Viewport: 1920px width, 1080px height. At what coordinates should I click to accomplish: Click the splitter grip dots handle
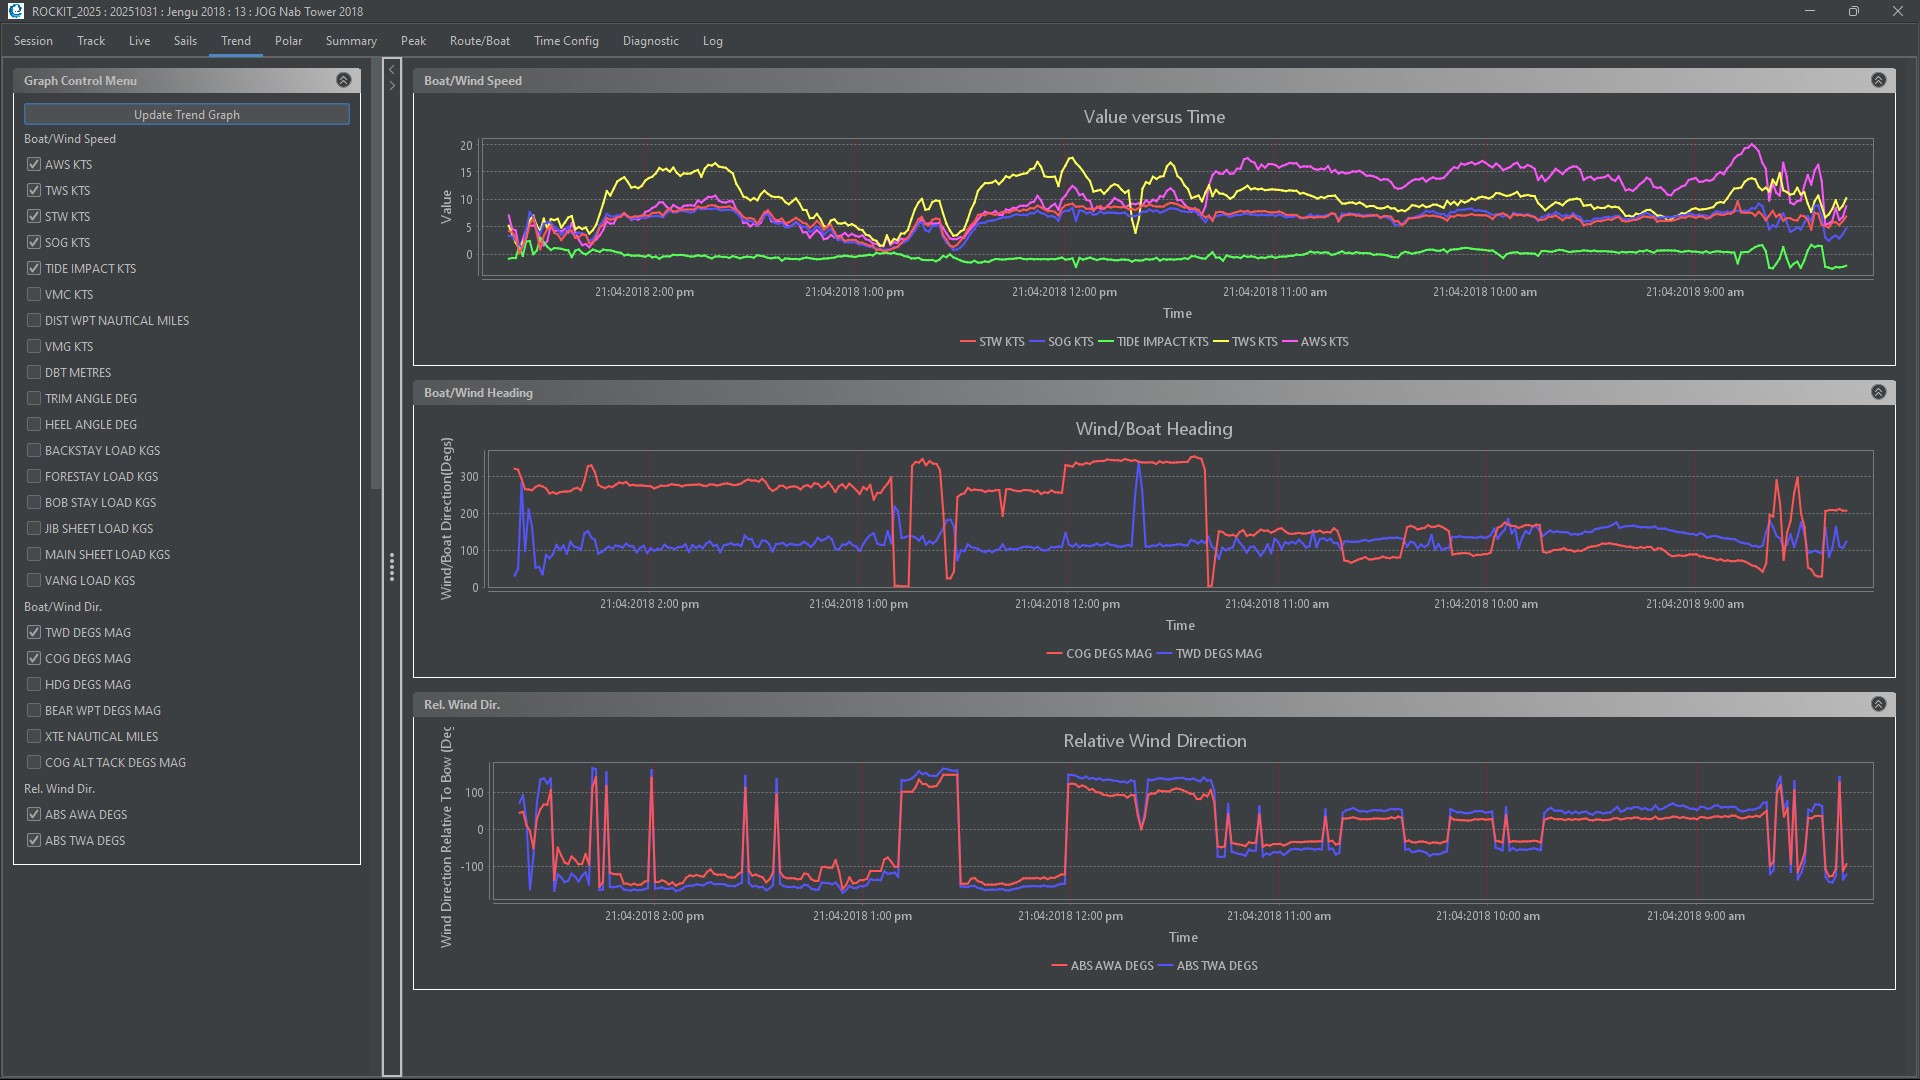[x=392, y=567]
